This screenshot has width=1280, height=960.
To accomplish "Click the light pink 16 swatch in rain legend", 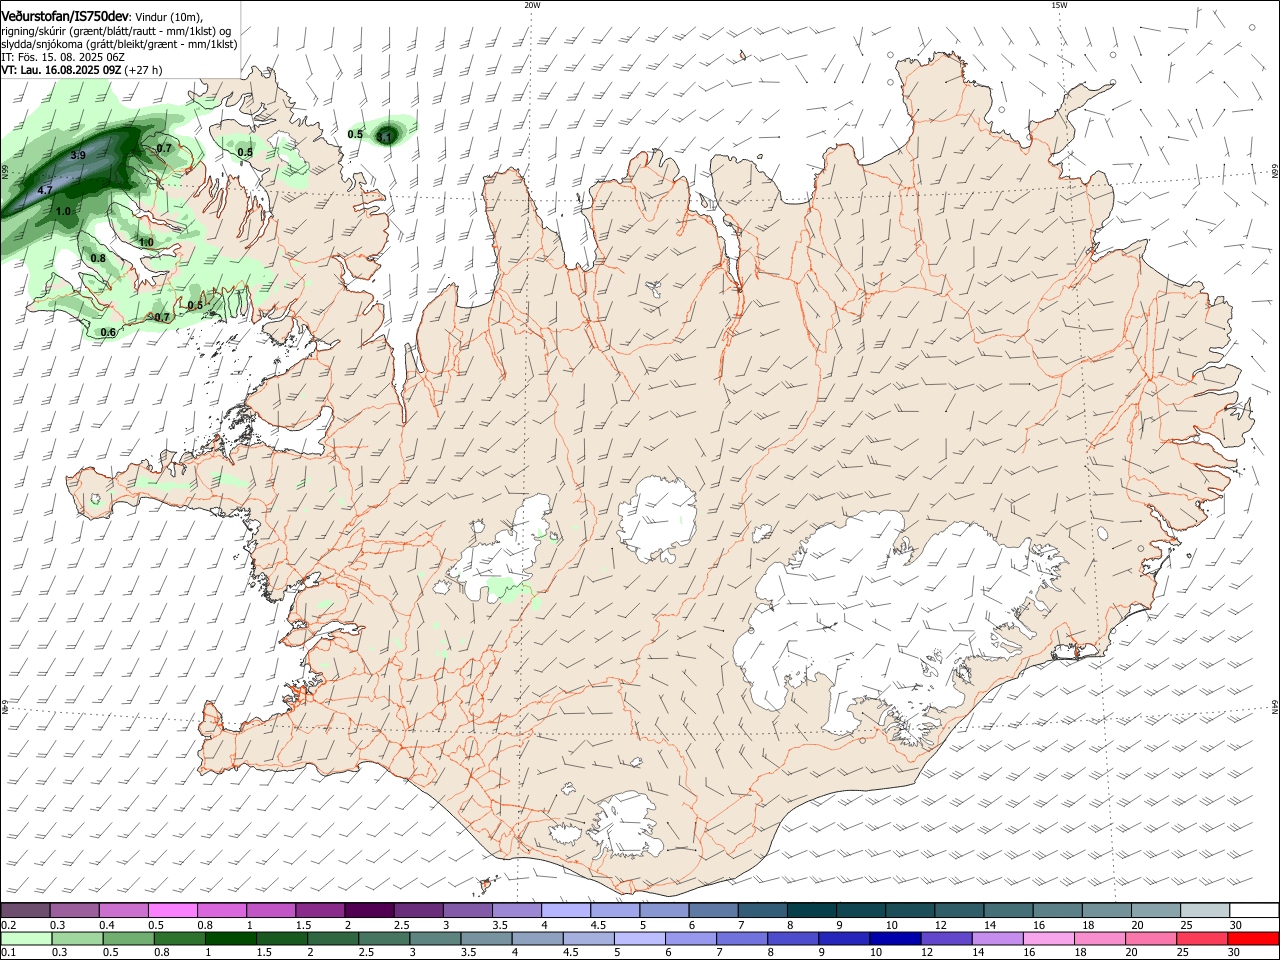I will 1048,939.
